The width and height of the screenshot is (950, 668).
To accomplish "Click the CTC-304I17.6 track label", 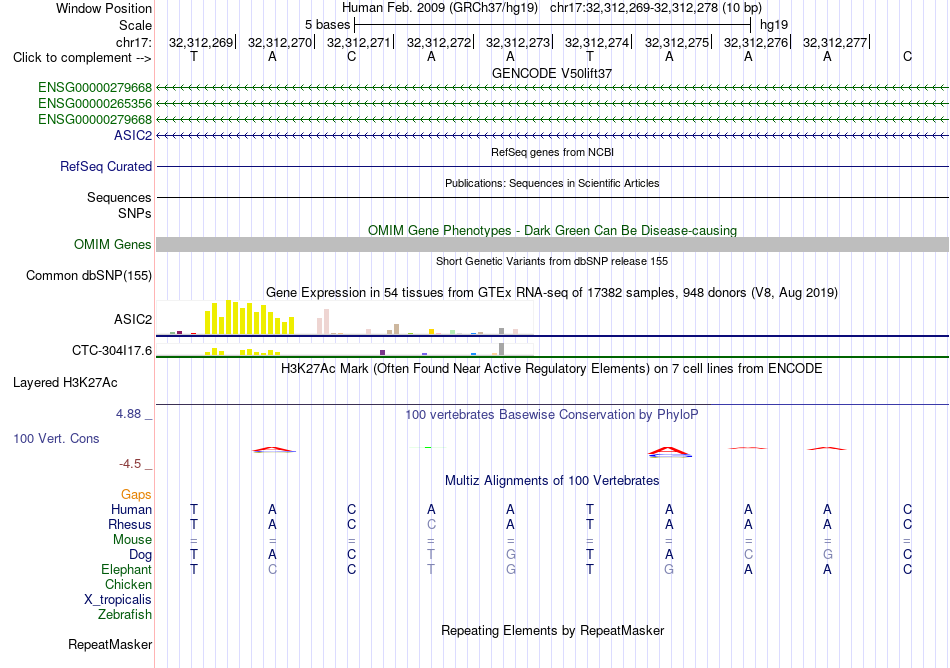I will point(112,351).
